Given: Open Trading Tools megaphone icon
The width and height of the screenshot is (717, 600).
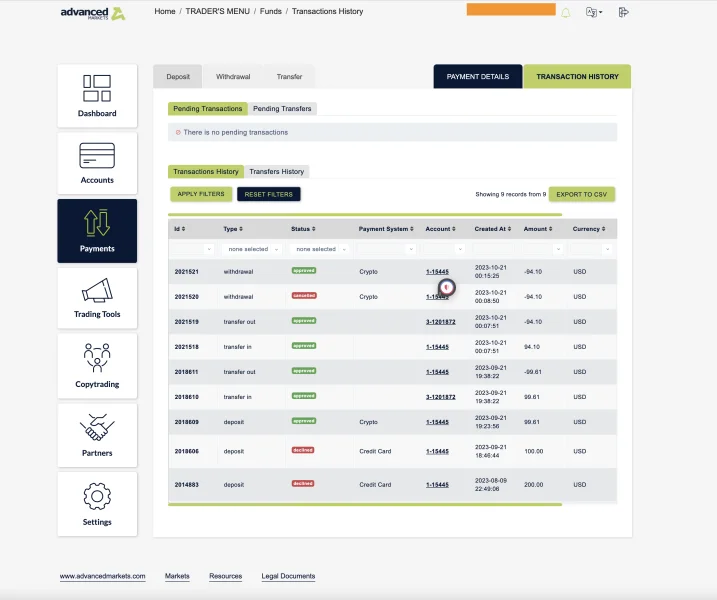Looking at the screenshot, I should [x=97, y=290].
